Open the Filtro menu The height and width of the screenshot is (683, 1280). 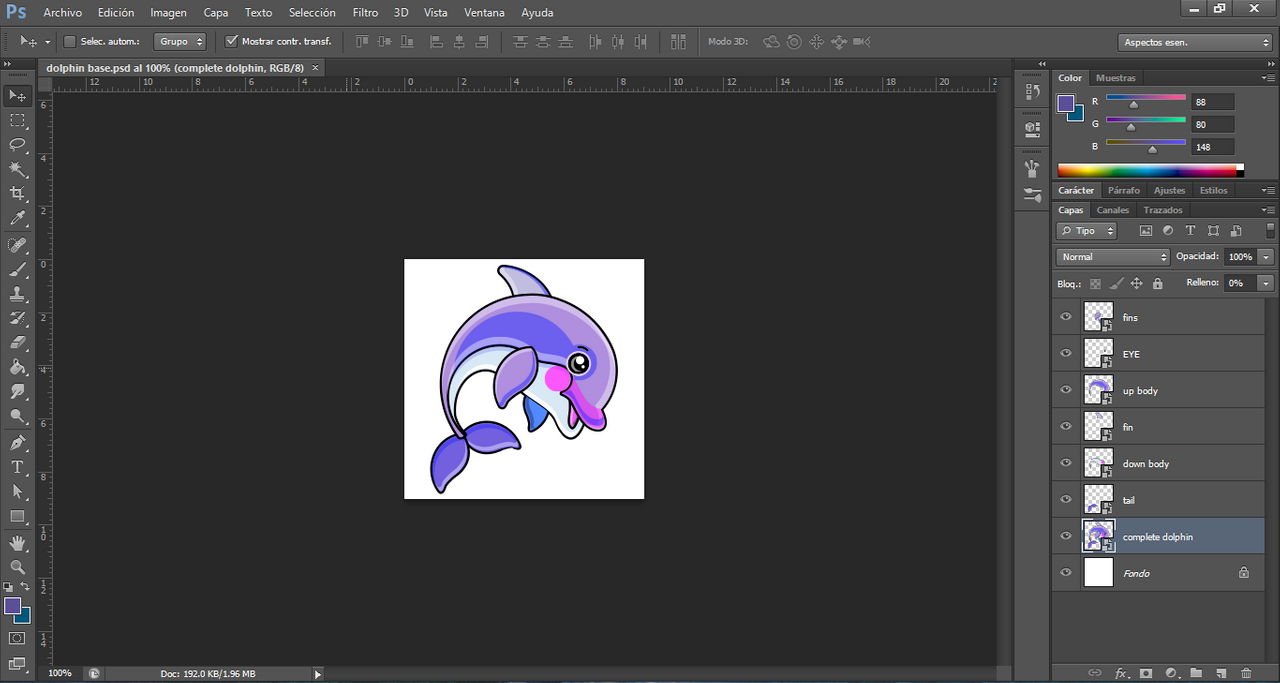tap(365, 13)
